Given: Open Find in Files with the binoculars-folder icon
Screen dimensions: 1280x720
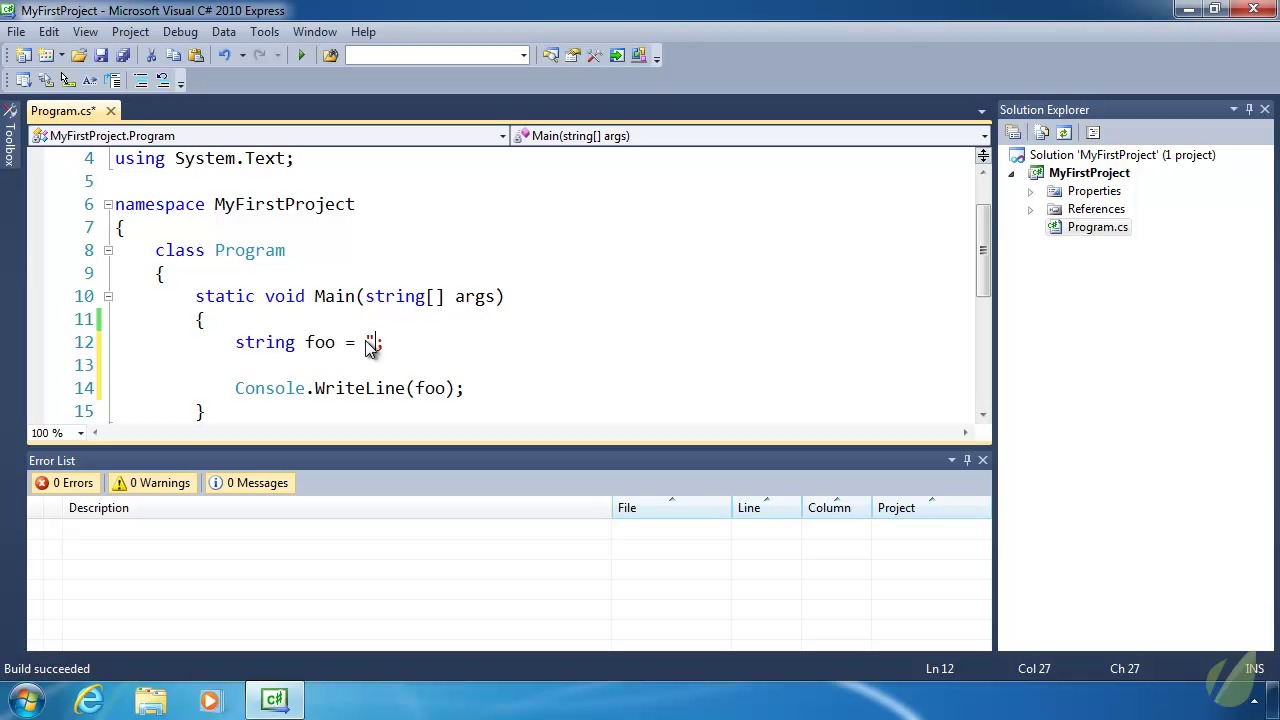Looking at the screenshot, I should 330,55.
